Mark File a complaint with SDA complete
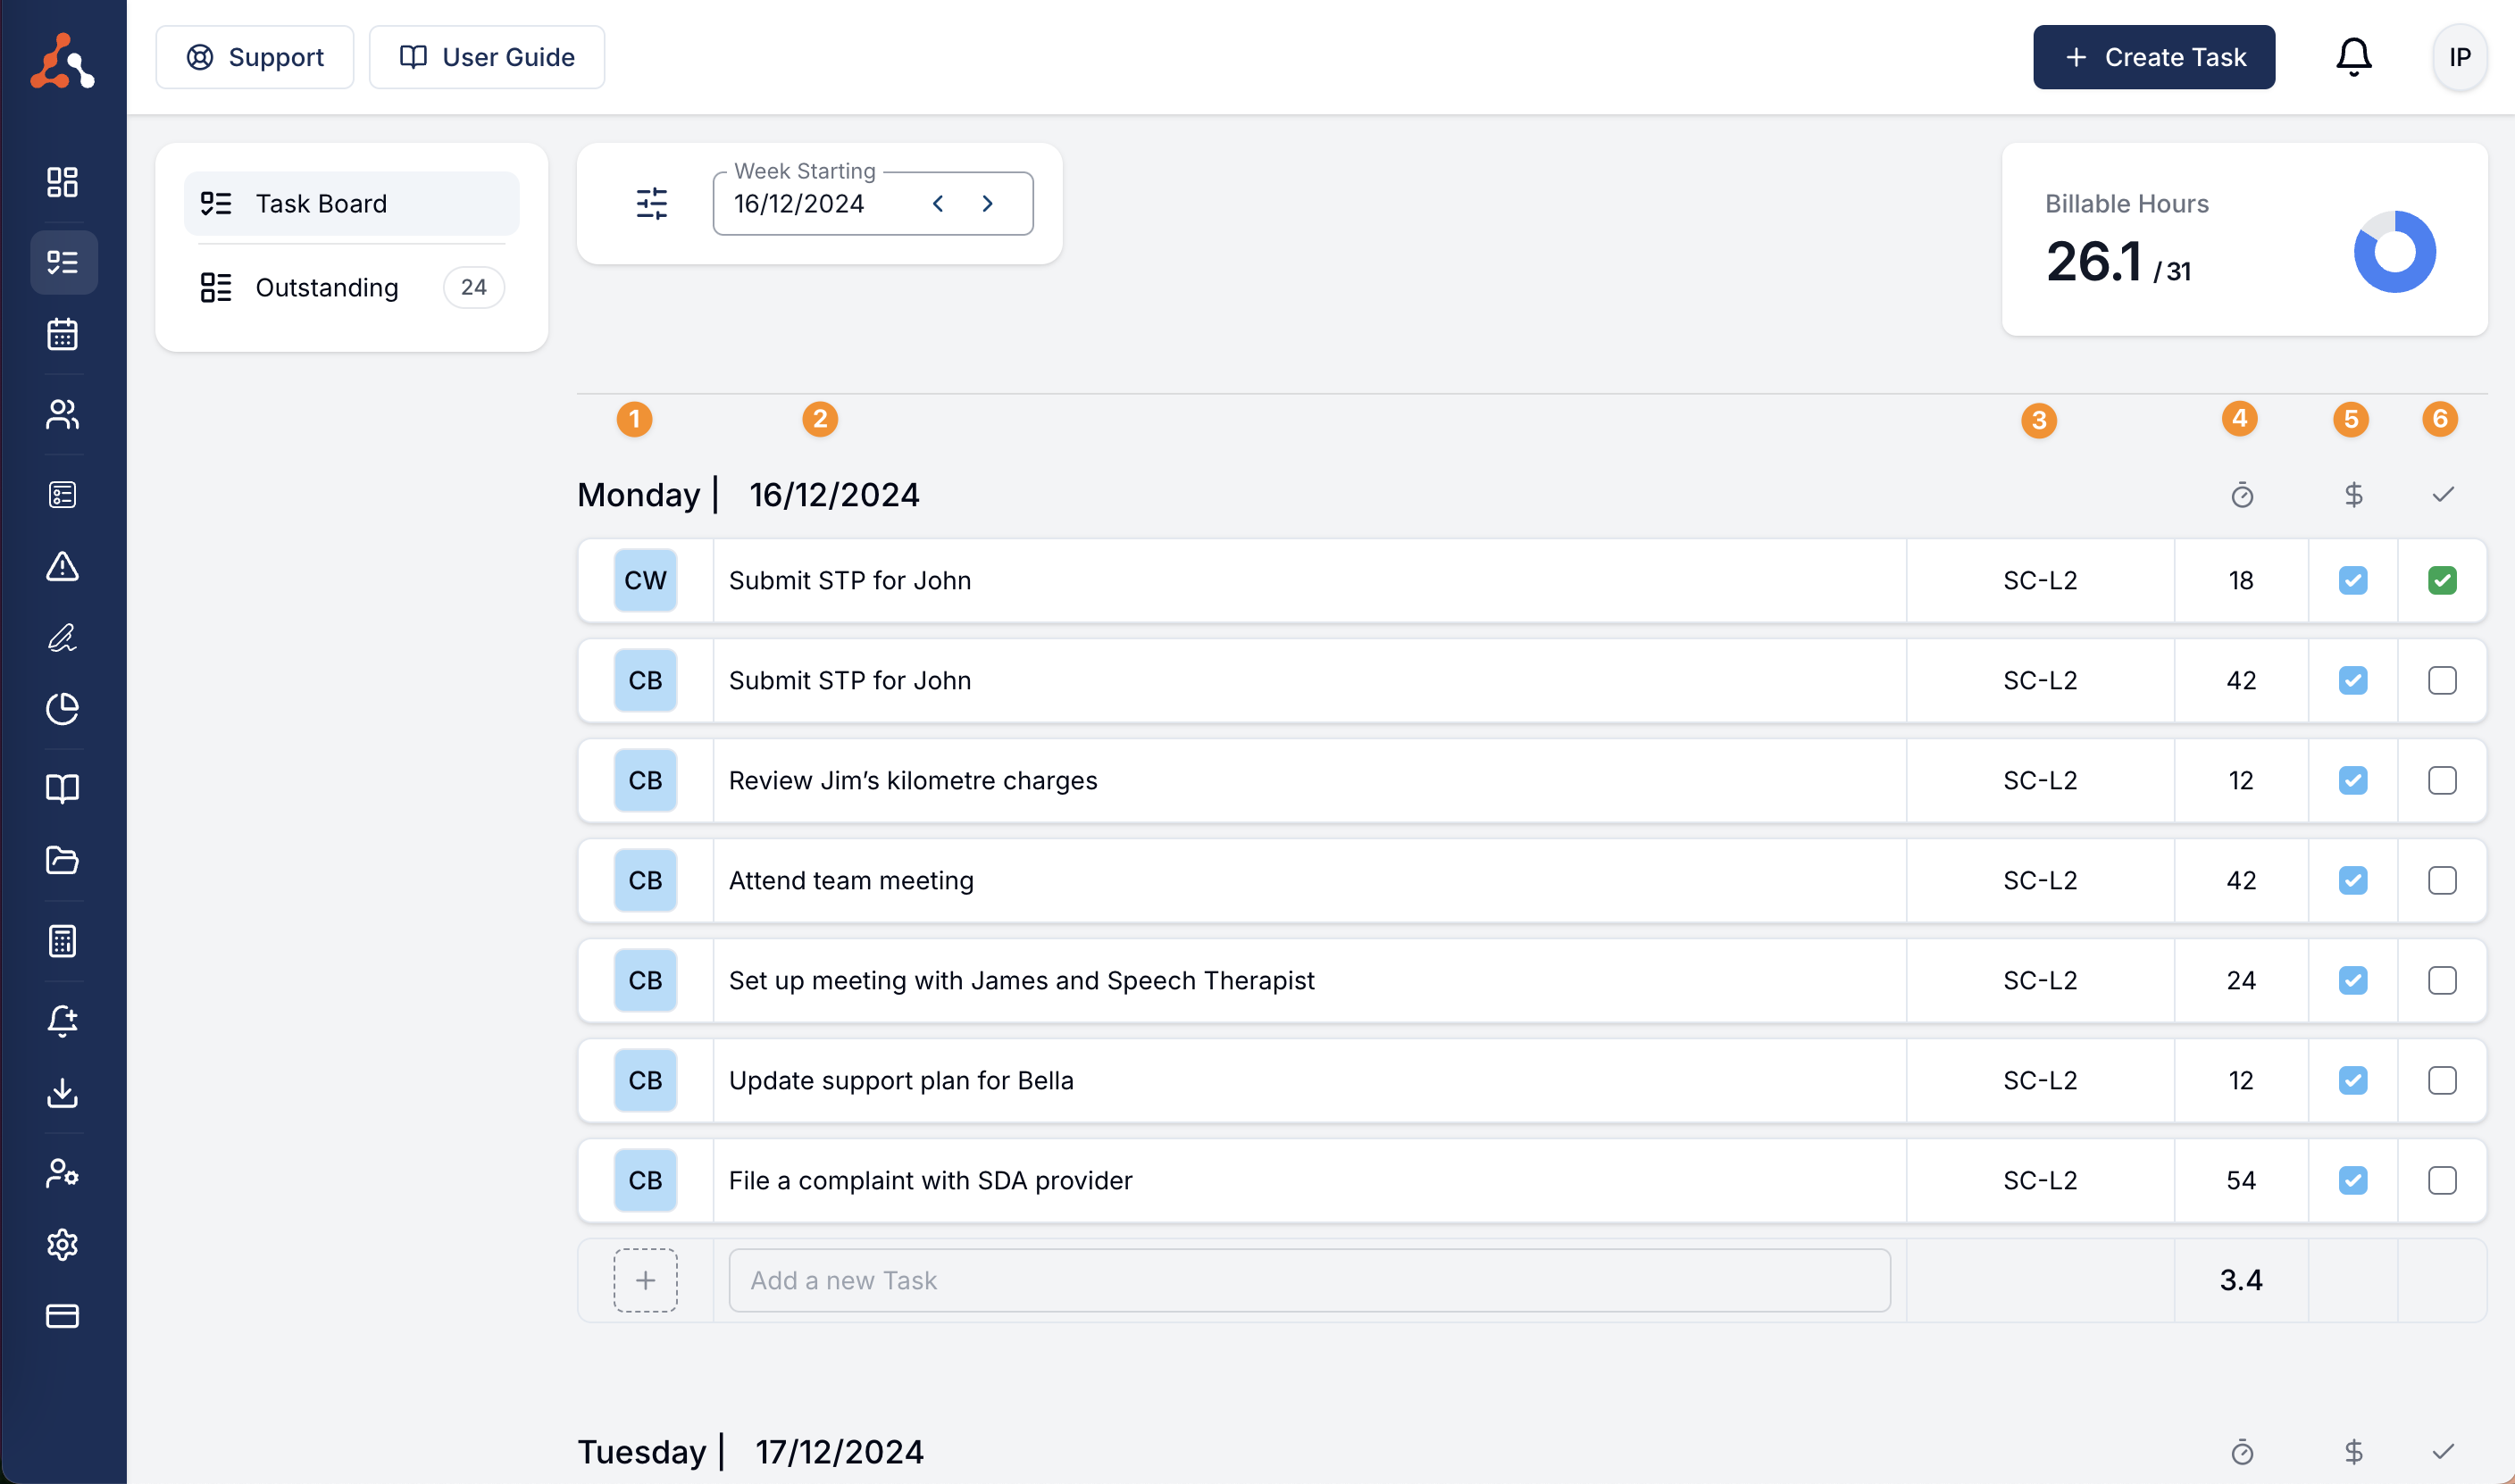The image size is (2515, 1484). click(x=2442, y=1180)
